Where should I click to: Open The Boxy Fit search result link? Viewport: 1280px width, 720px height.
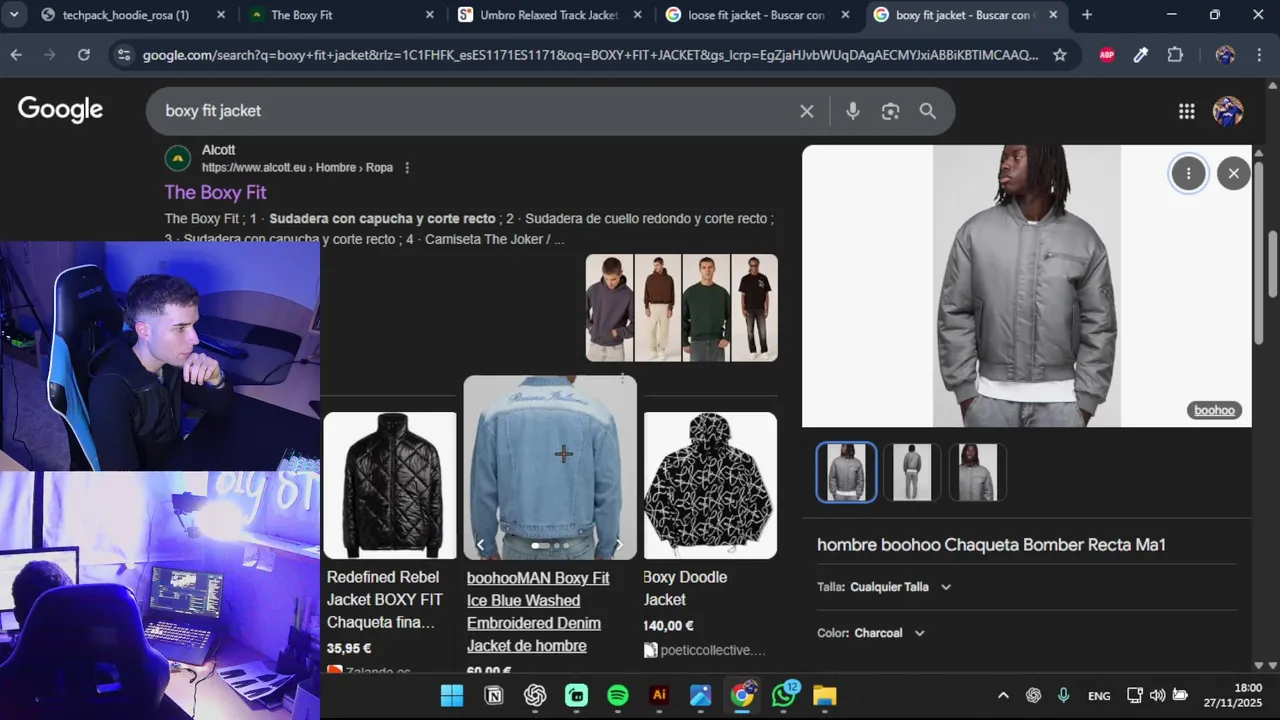[x=215, y=192]
